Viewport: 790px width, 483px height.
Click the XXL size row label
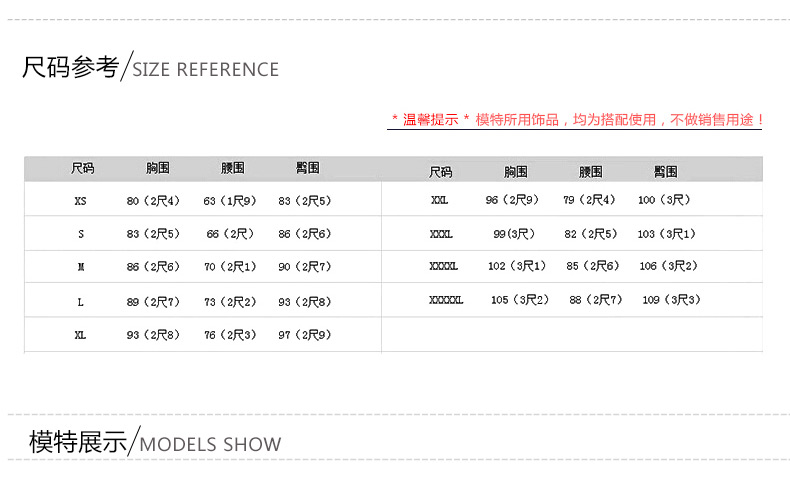pyautogui.click(x=440, y=200)
